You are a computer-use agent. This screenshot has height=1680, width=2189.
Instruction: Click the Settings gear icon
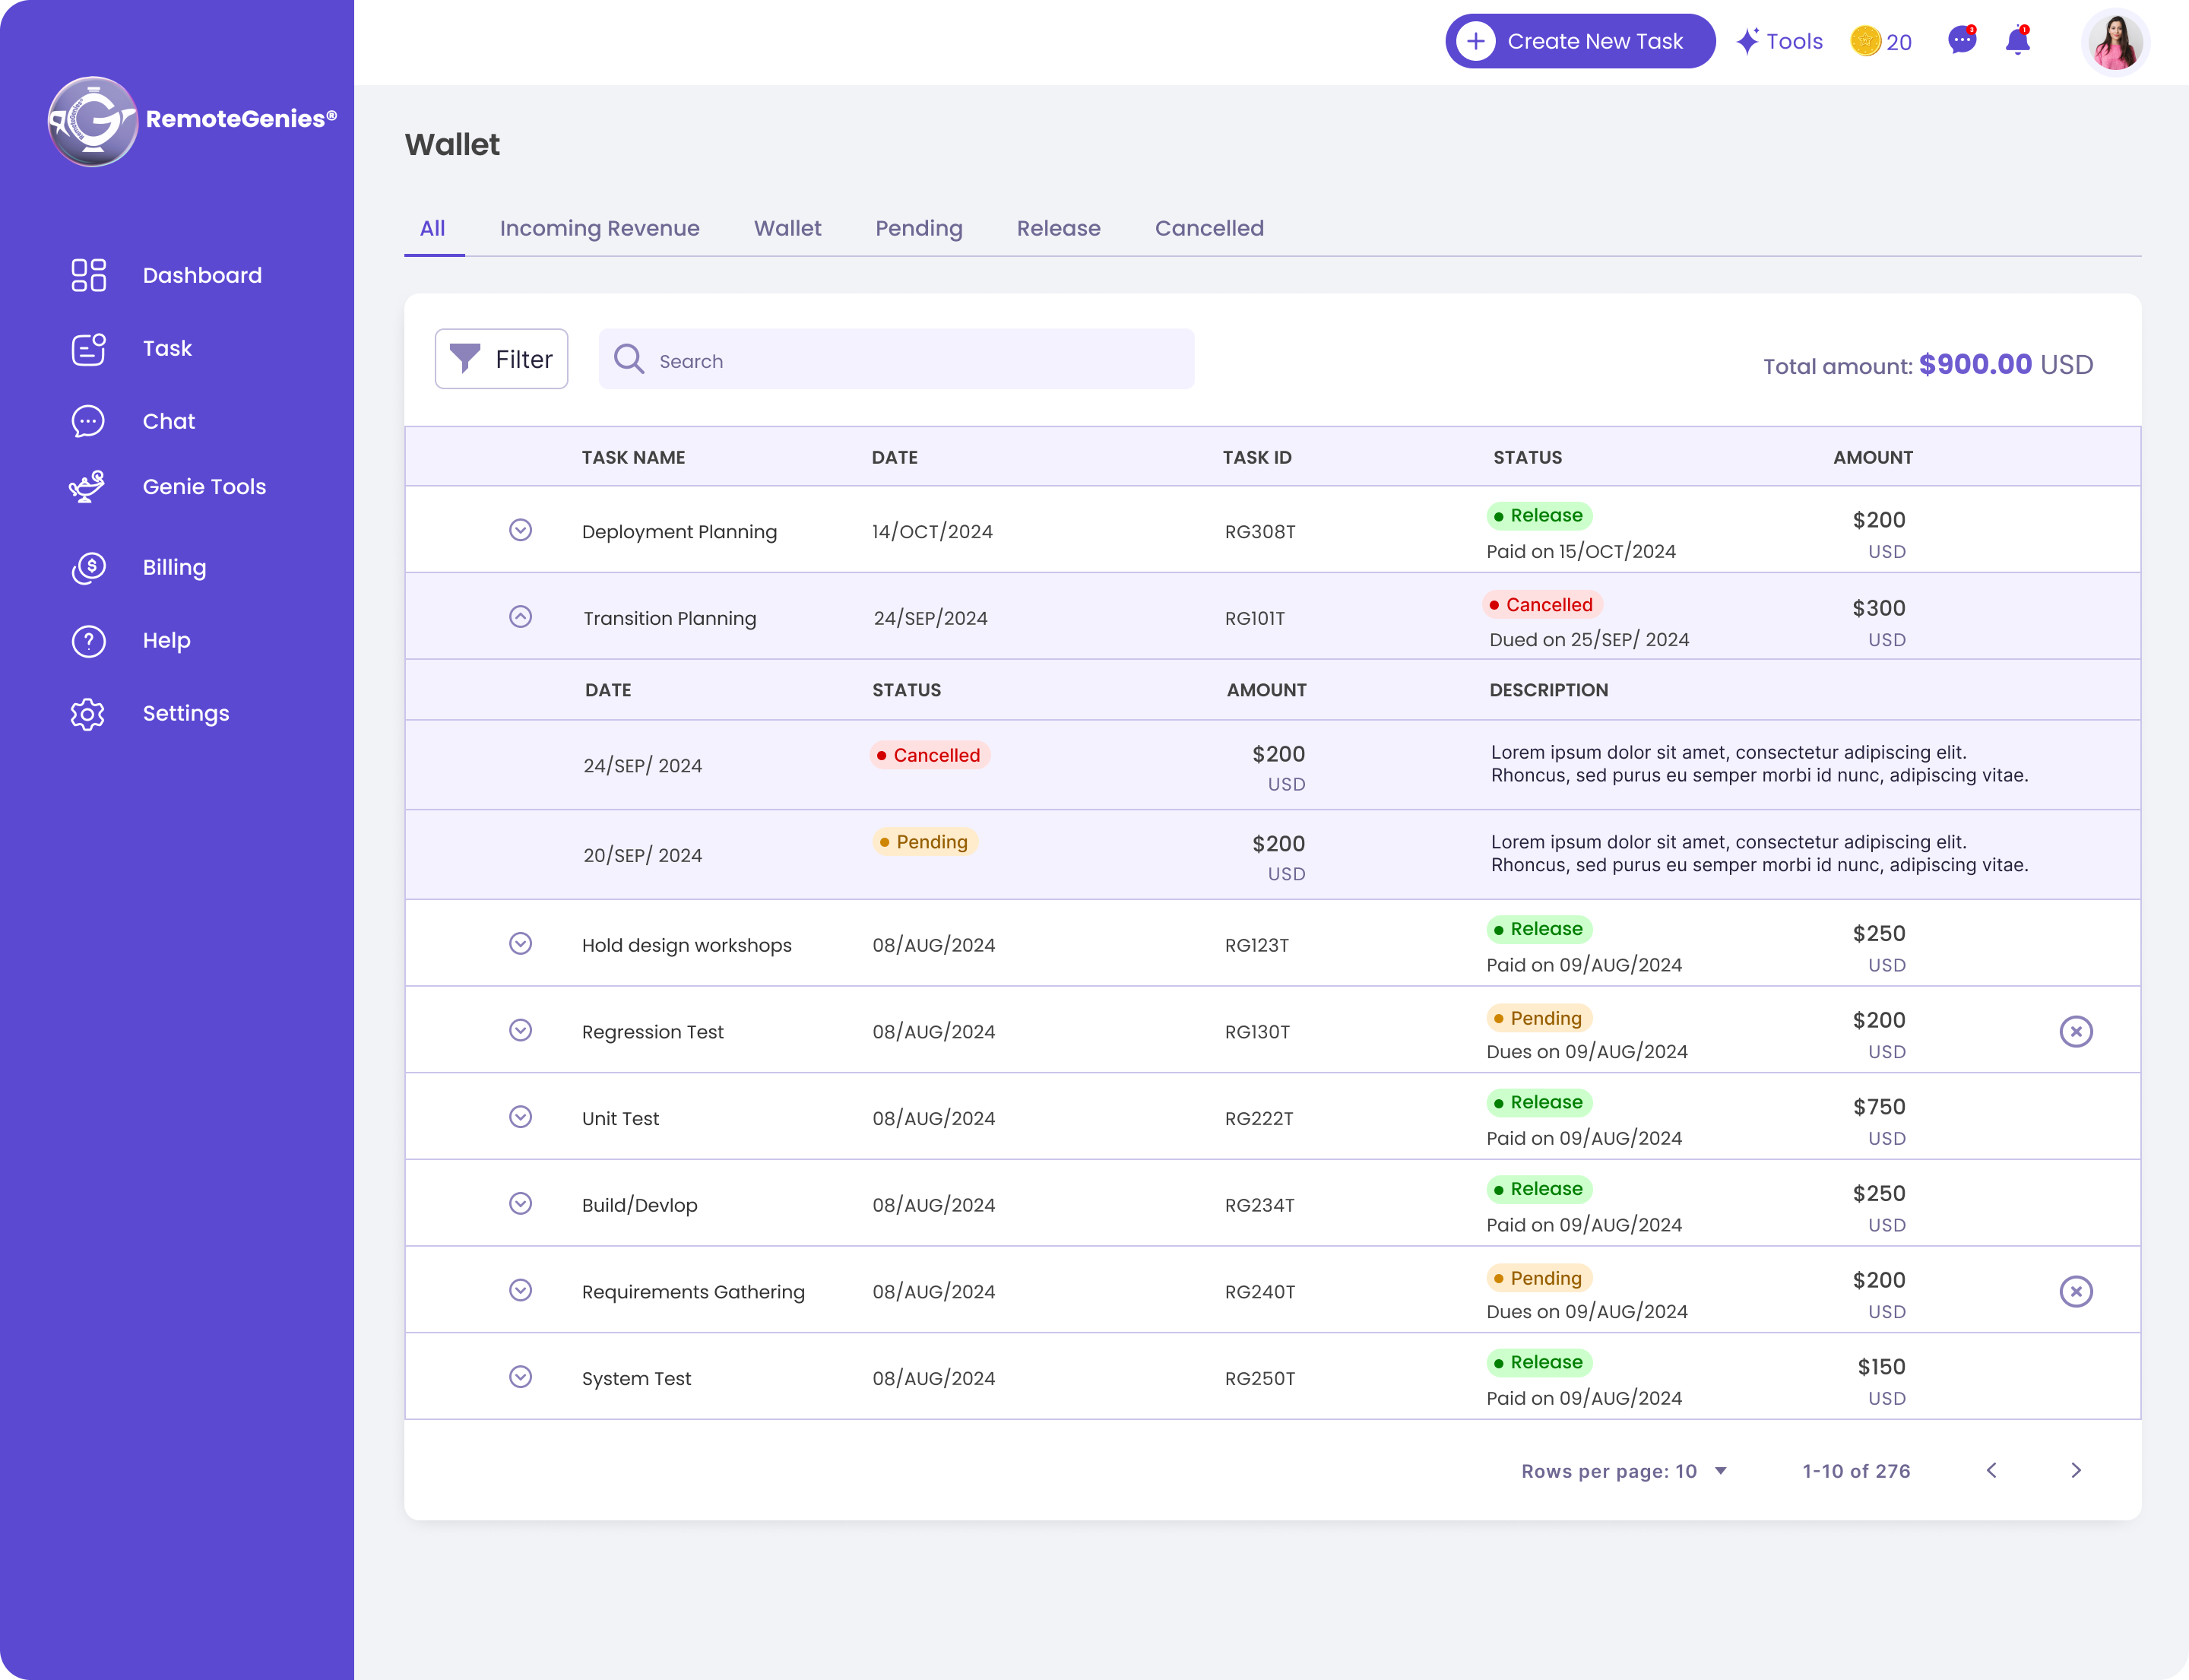point(88,714)
